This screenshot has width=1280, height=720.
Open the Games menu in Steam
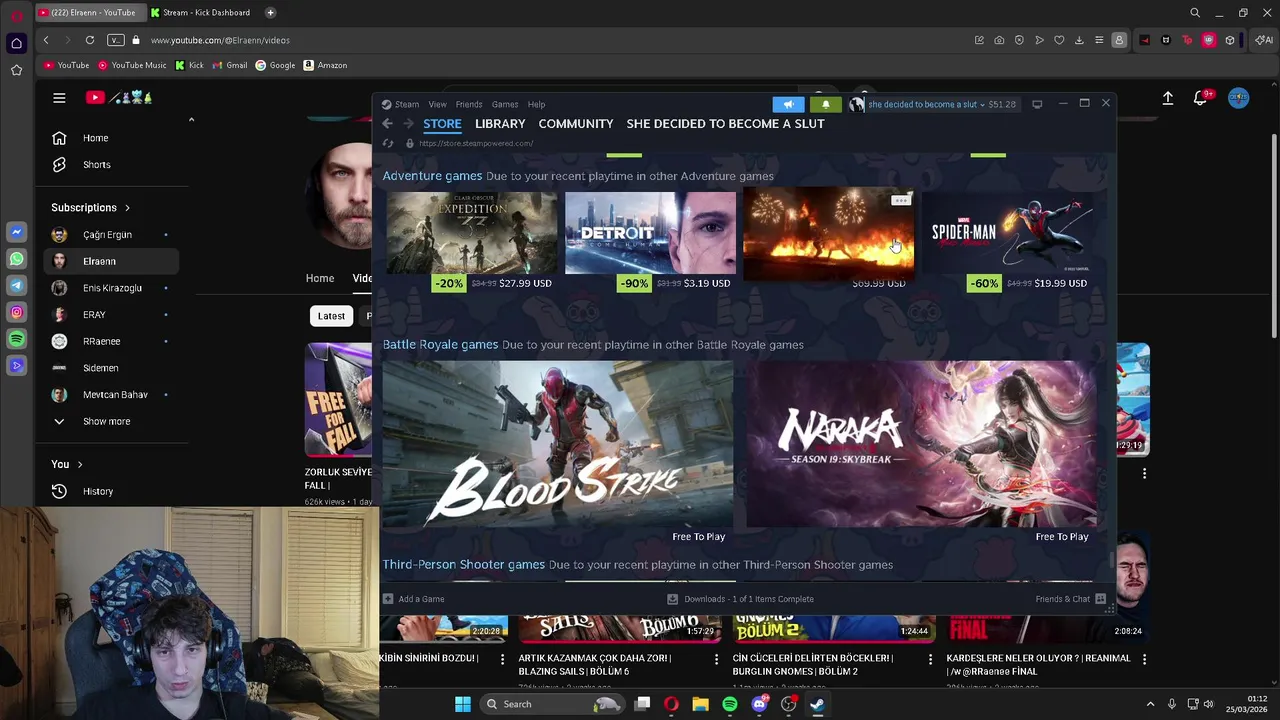pyautogui.click(x=505, y=104)
